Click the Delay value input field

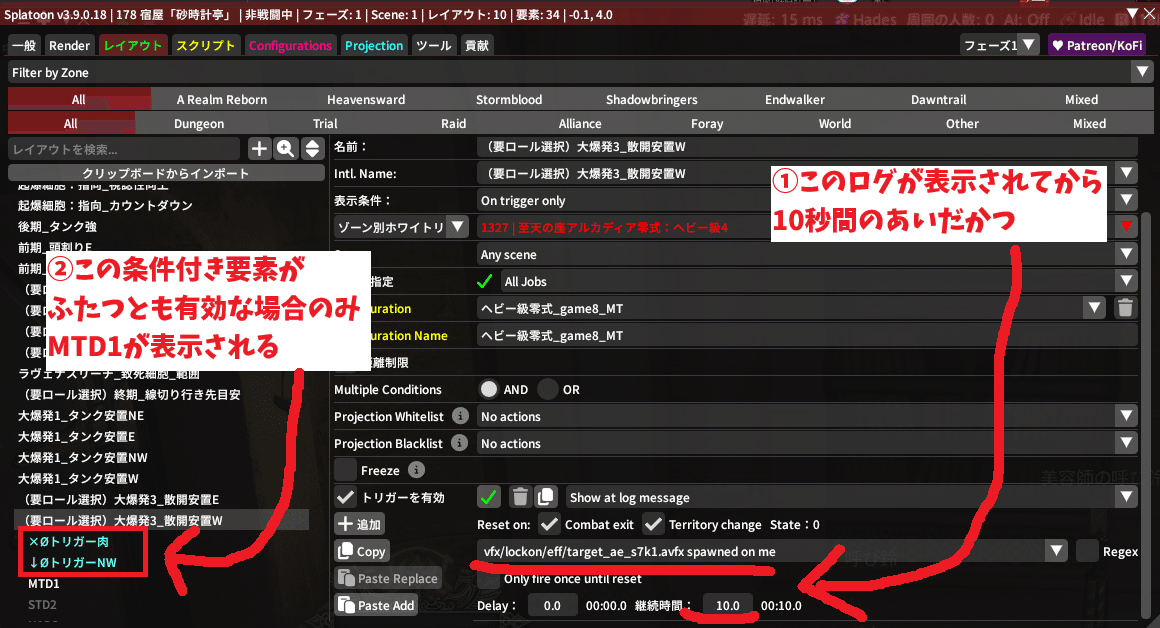tap(552, 605)
